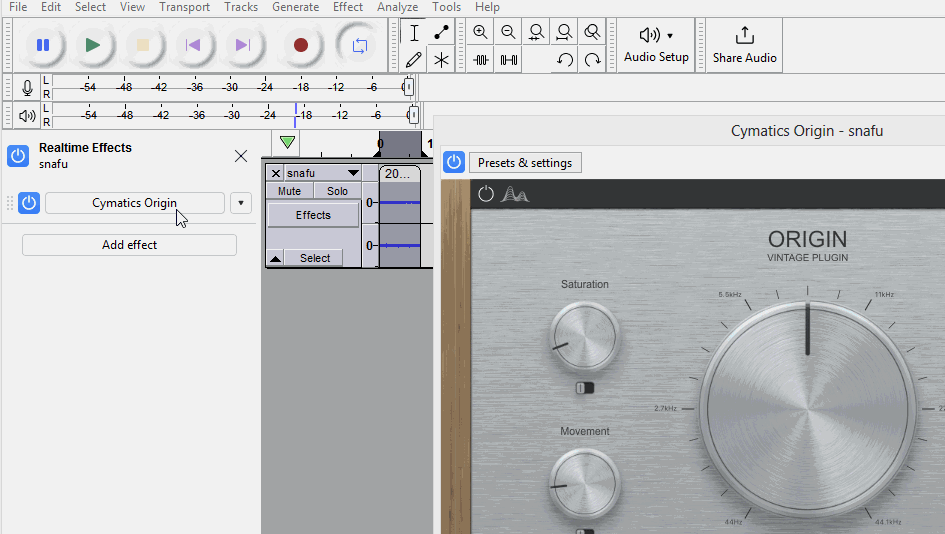Adjust the playback level slider
945x534 pixels.
pos(413,115)
